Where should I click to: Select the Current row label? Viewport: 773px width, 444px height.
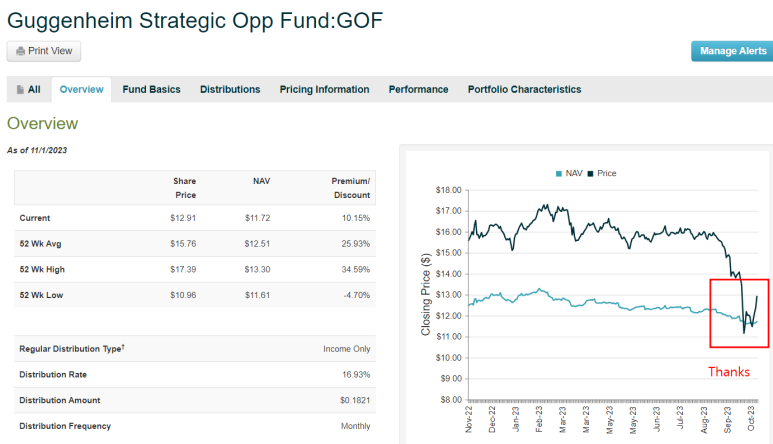pyautogui.click(x=35, y=218)
